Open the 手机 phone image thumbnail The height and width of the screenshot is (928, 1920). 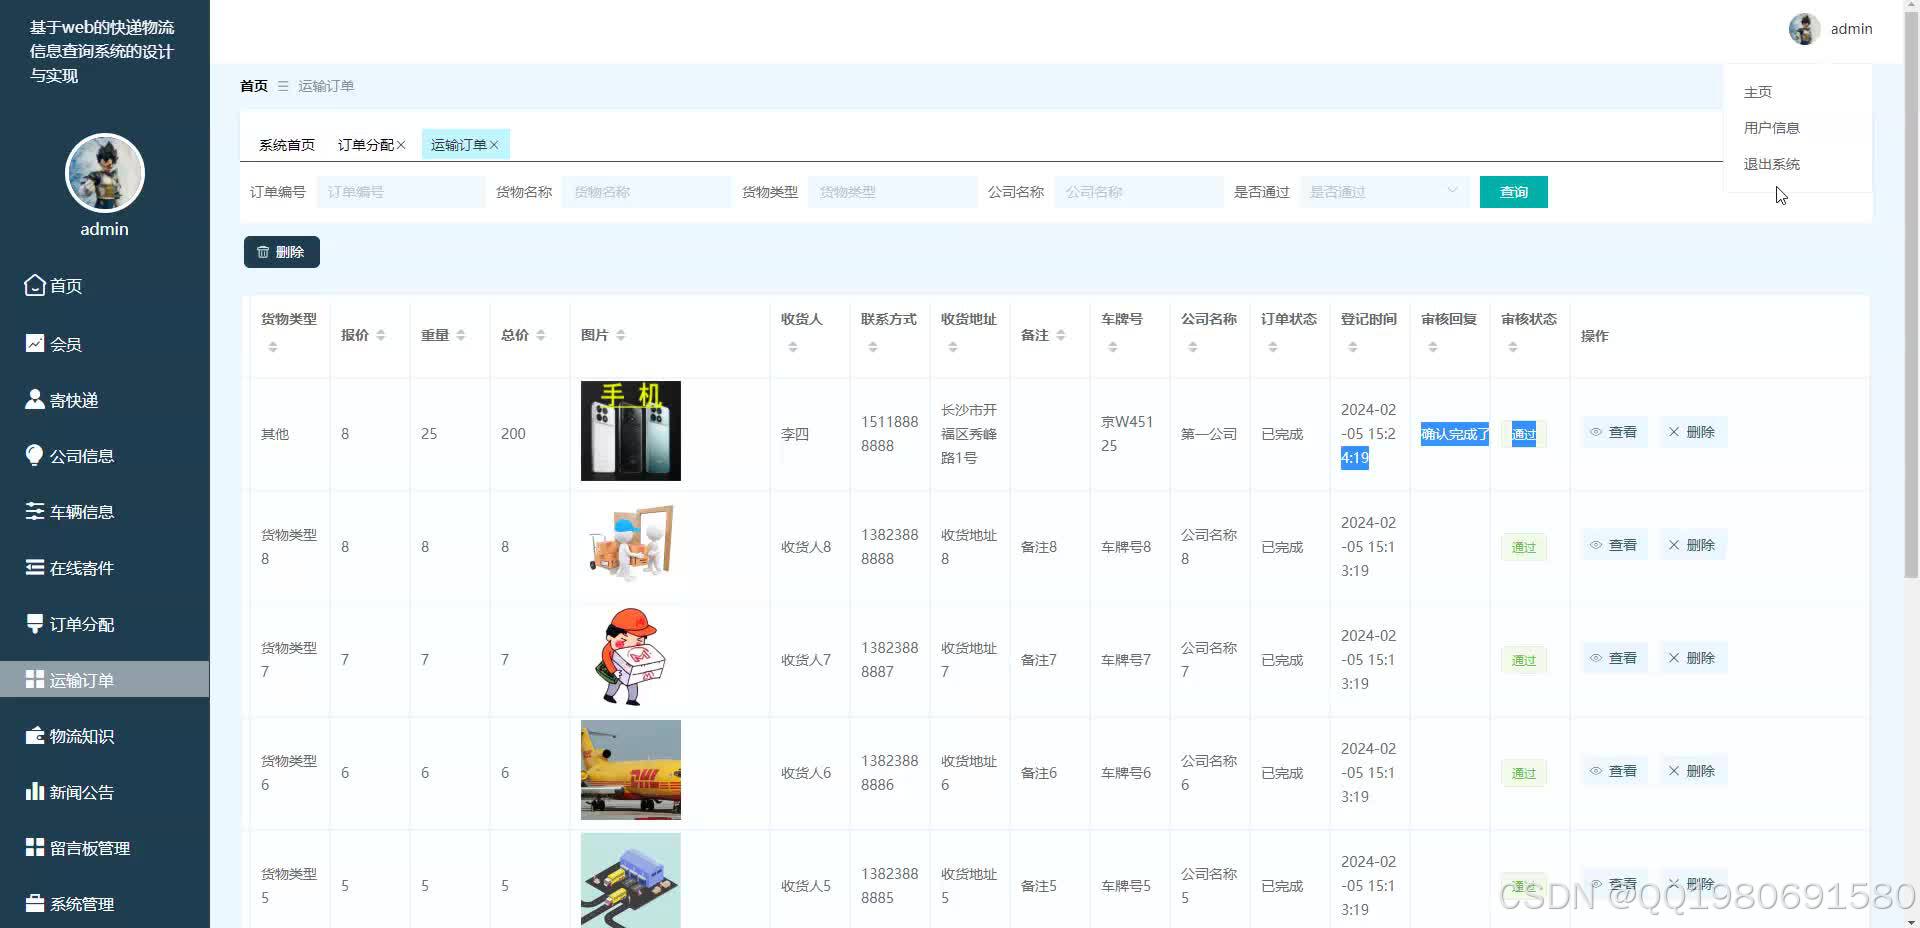631,431
